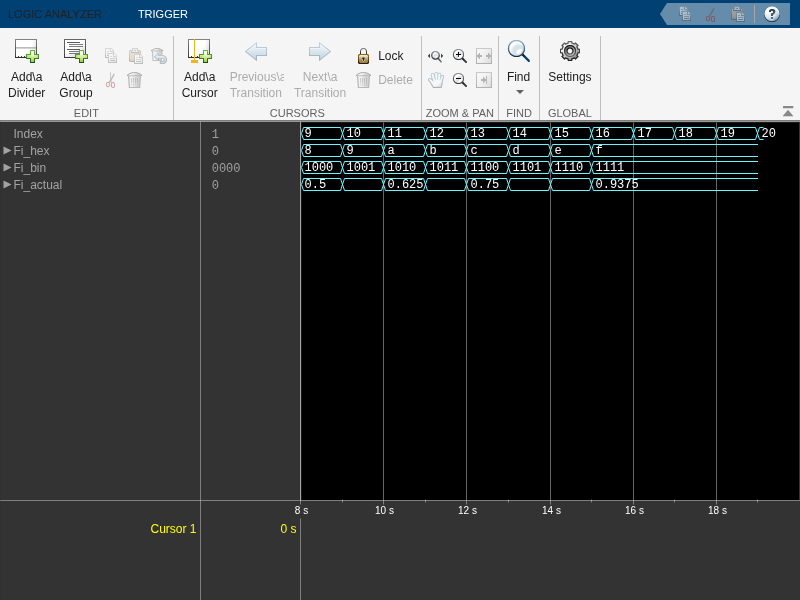Open the help question mark icon
The height and width of the screenshot is (600, 800).
coord(771,14)
